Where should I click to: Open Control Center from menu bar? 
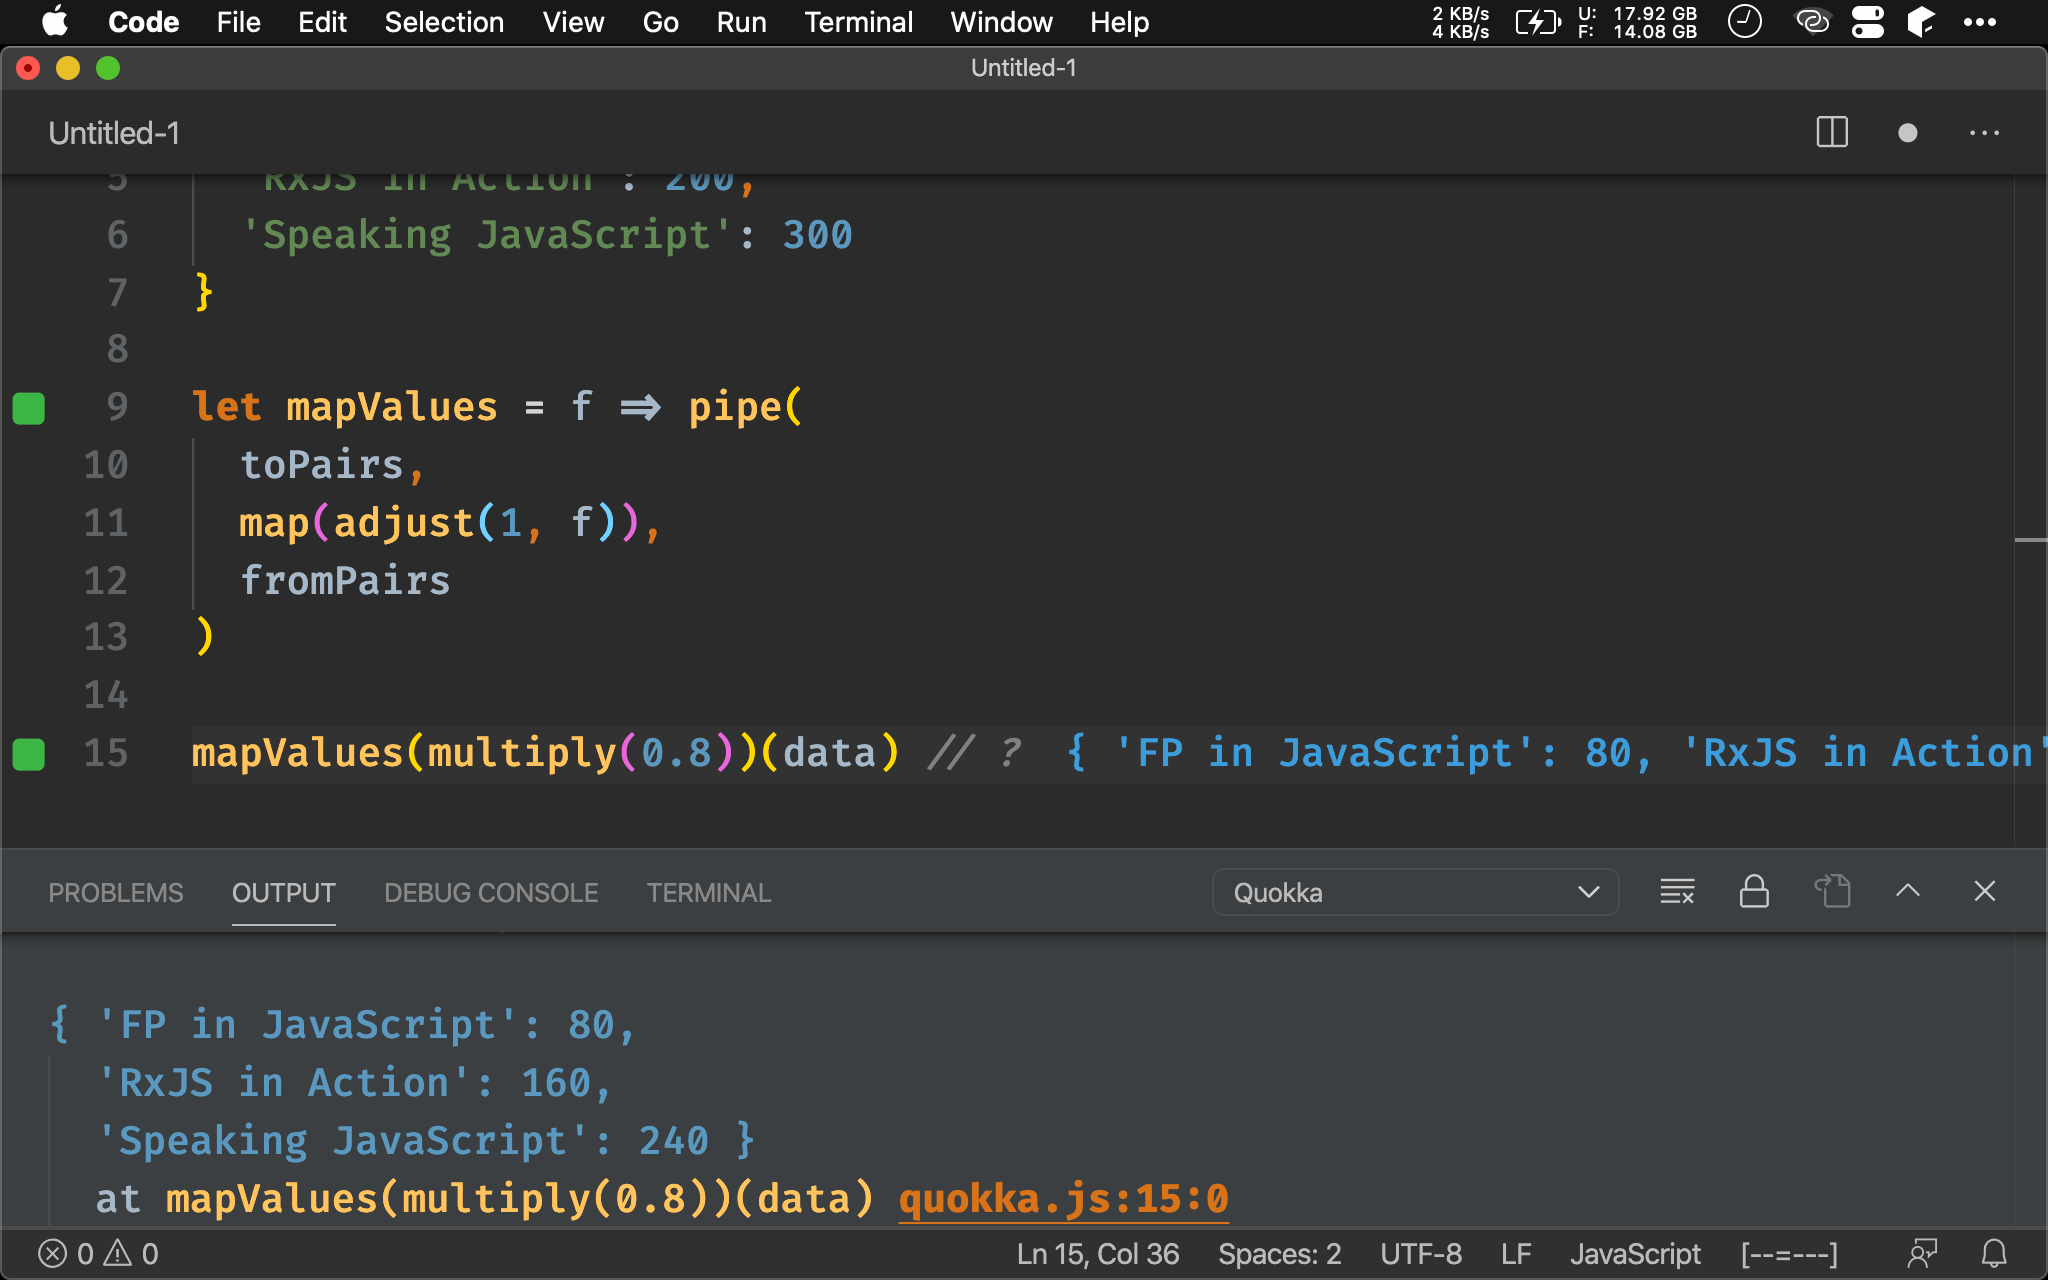coord(1867,22)
